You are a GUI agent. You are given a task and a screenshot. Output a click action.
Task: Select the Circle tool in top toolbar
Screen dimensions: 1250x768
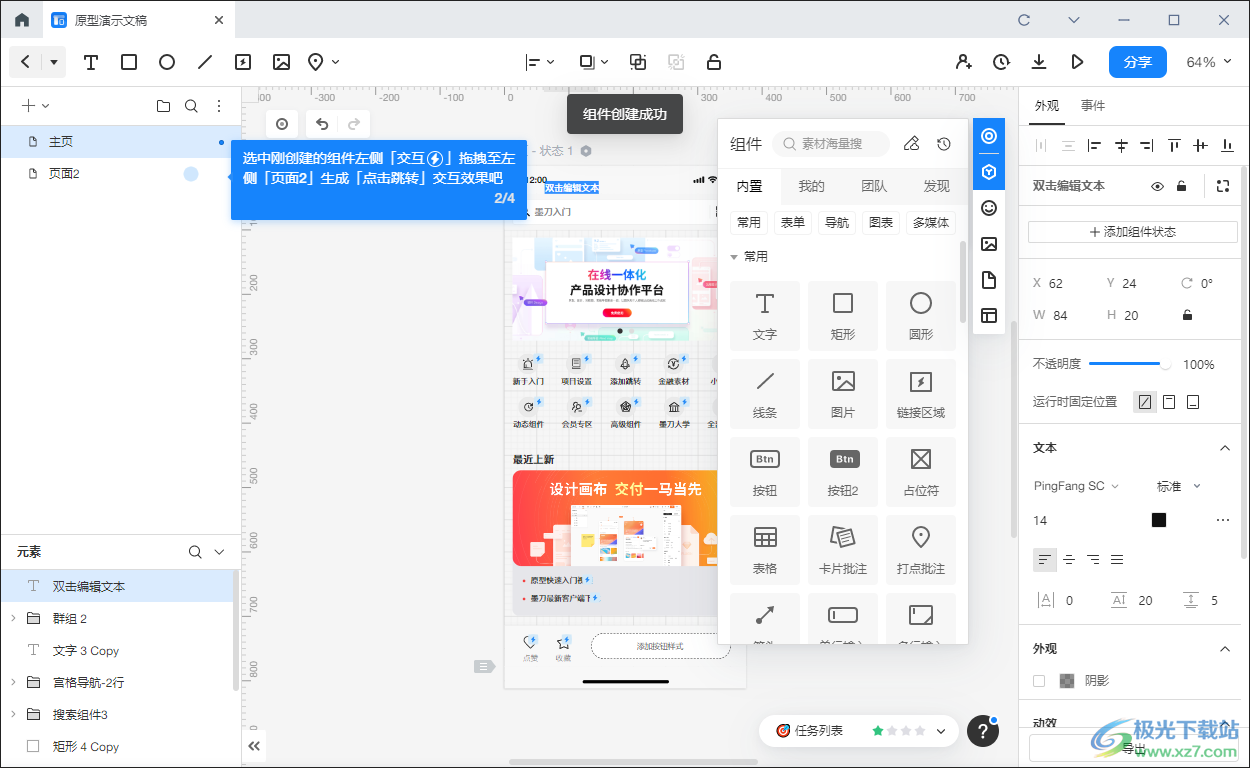(x=167, y=62)
